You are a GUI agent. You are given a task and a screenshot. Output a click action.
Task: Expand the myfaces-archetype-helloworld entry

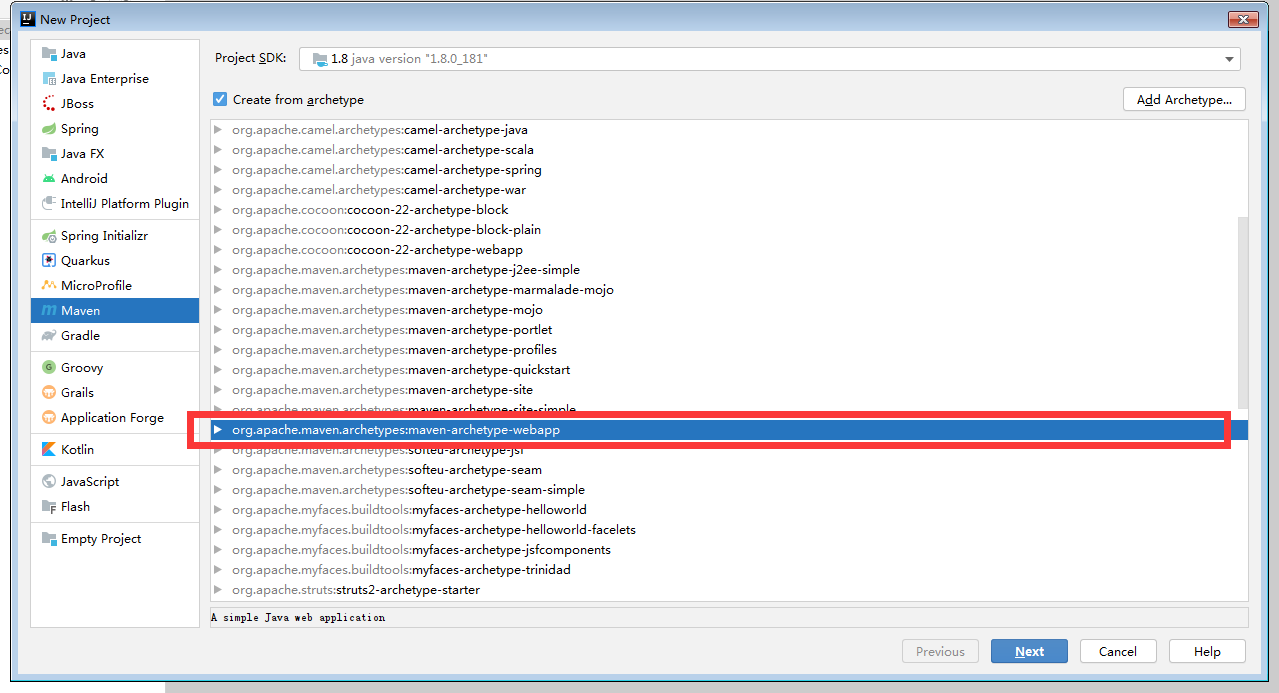point(217,510)
